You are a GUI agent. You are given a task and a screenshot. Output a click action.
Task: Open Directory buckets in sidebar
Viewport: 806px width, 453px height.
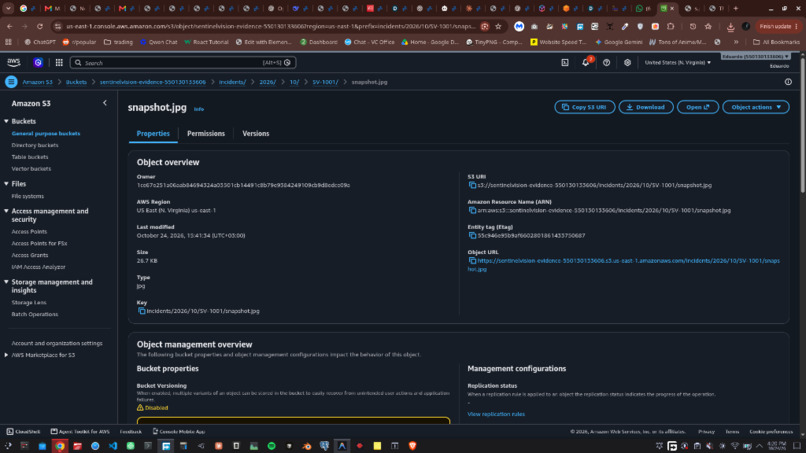coord(35,145)
